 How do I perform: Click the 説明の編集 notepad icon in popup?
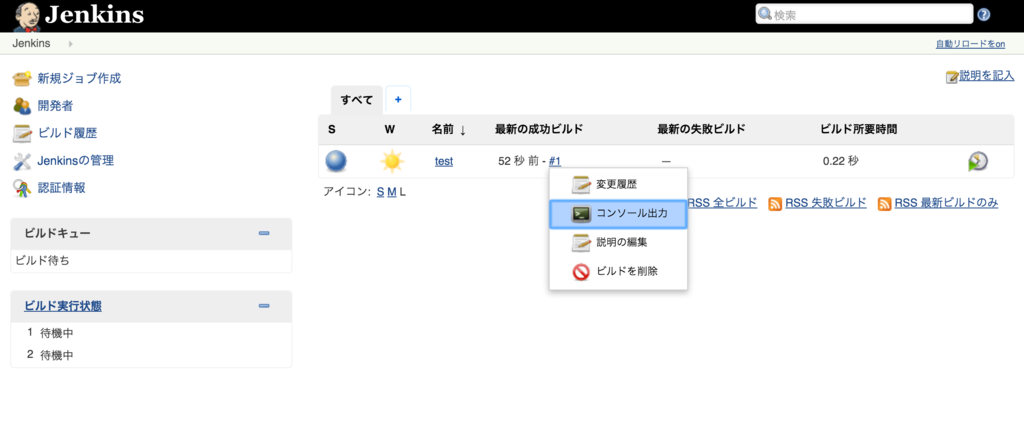581,242
